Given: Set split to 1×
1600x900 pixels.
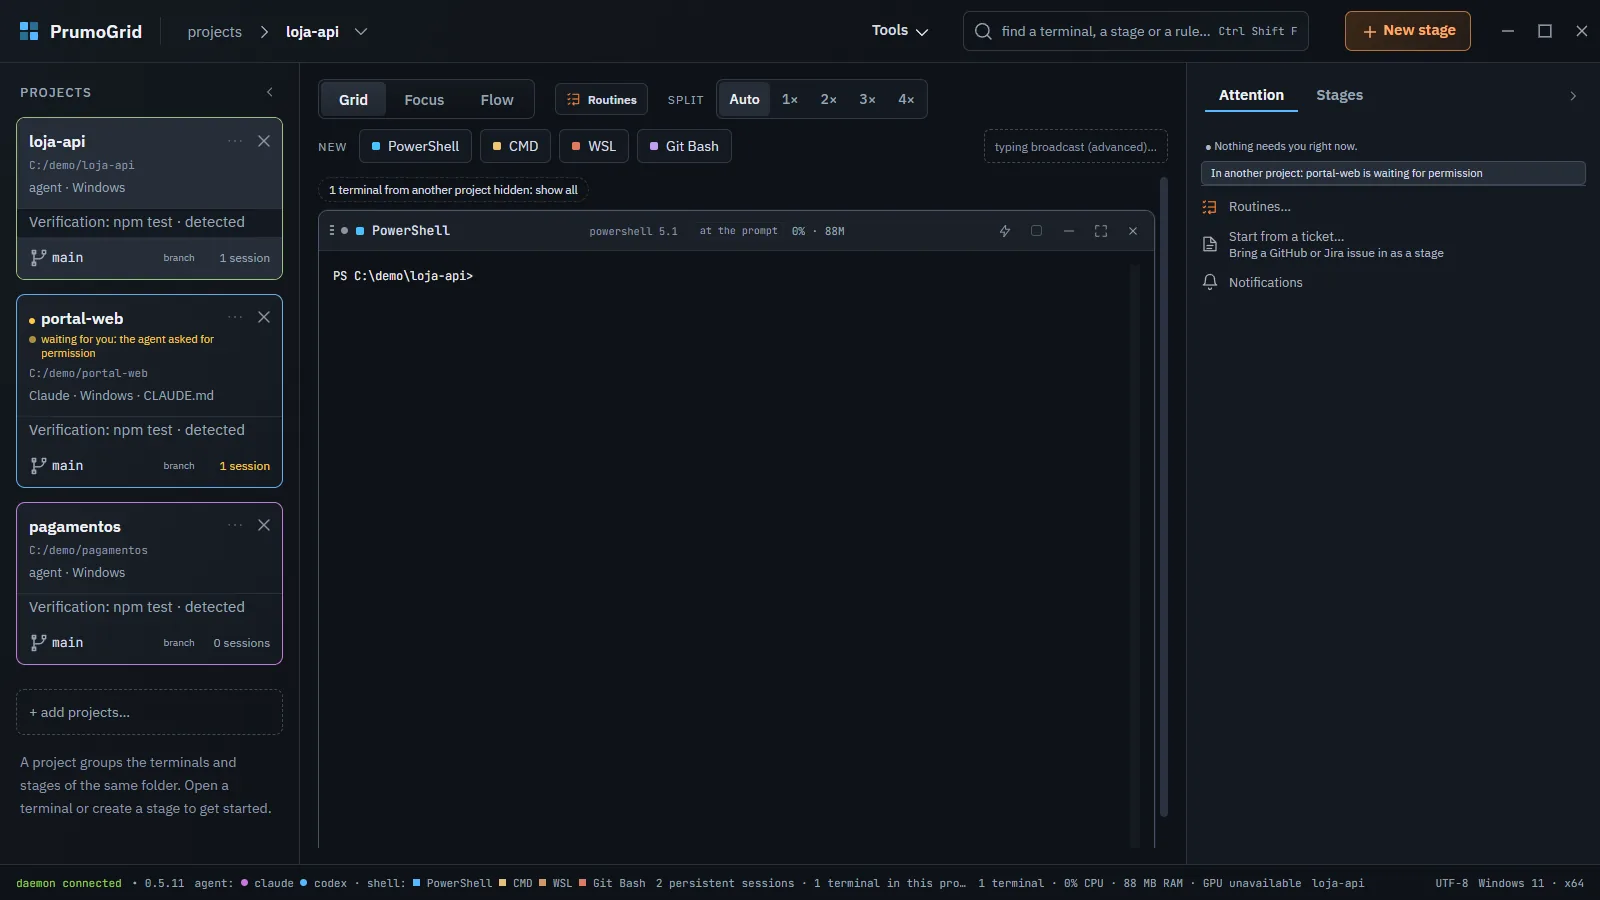Looking at the screenshot, I should pyautogui.click(x=790, y=99).
